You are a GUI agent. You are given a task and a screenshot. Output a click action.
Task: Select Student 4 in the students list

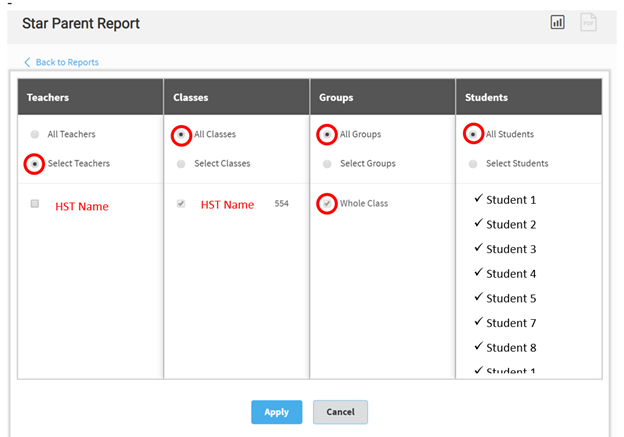[510, 274]
